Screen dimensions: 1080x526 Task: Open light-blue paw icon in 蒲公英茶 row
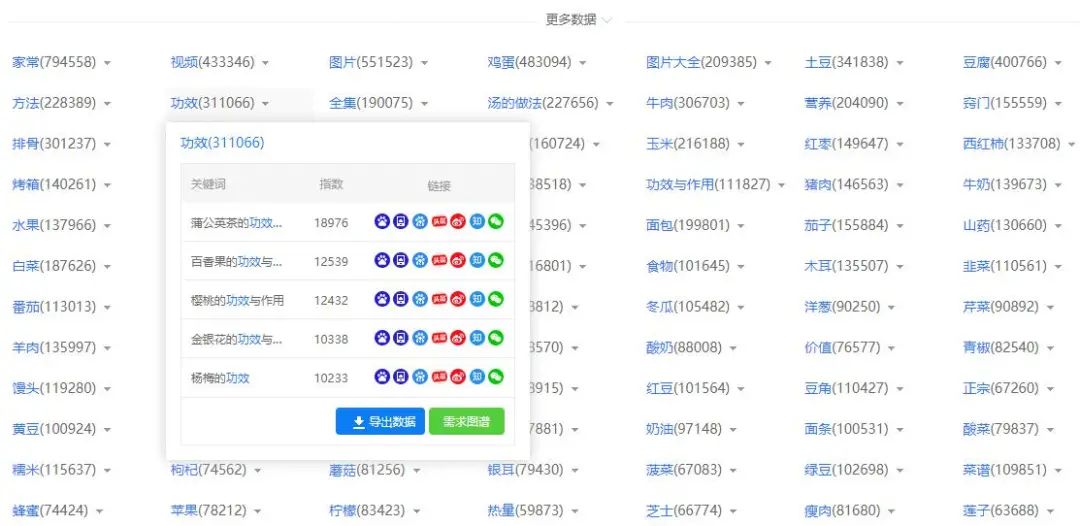coord(420,222)
